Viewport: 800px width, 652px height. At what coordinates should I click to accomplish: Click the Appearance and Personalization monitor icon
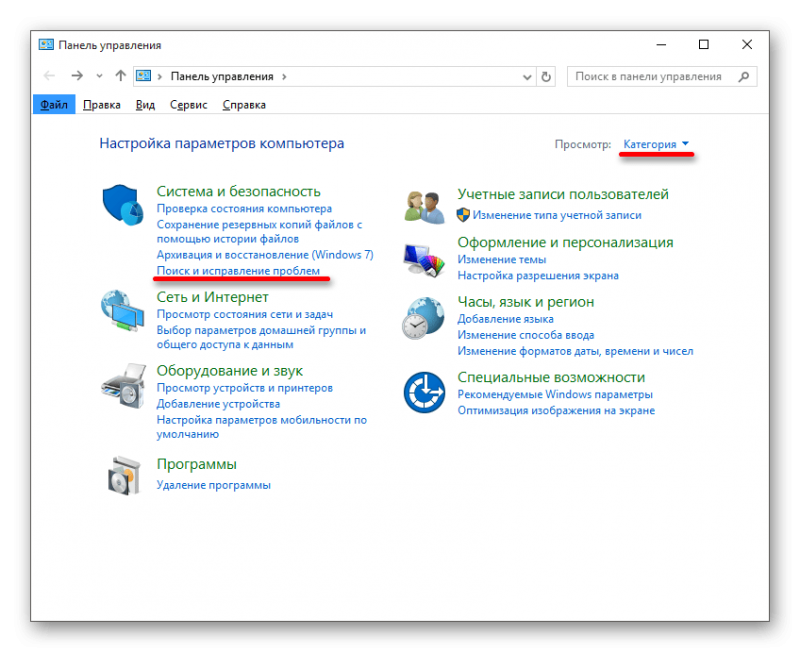(424, 260)
